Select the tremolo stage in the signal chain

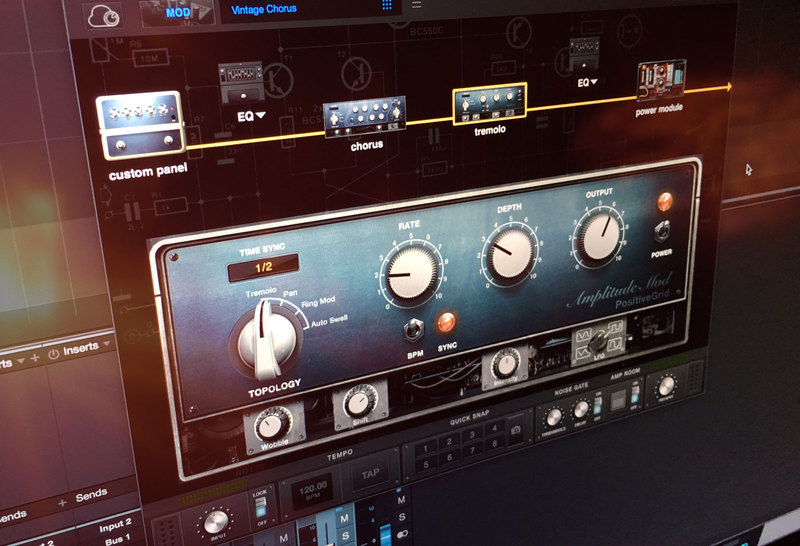click(489, 104)
